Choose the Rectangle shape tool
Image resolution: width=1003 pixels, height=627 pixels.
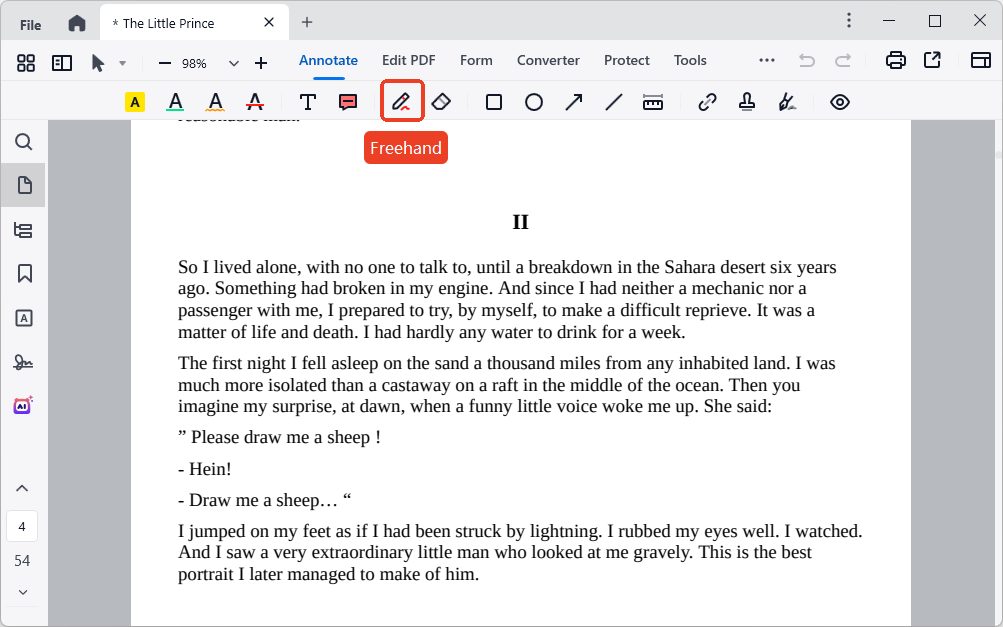493,101
